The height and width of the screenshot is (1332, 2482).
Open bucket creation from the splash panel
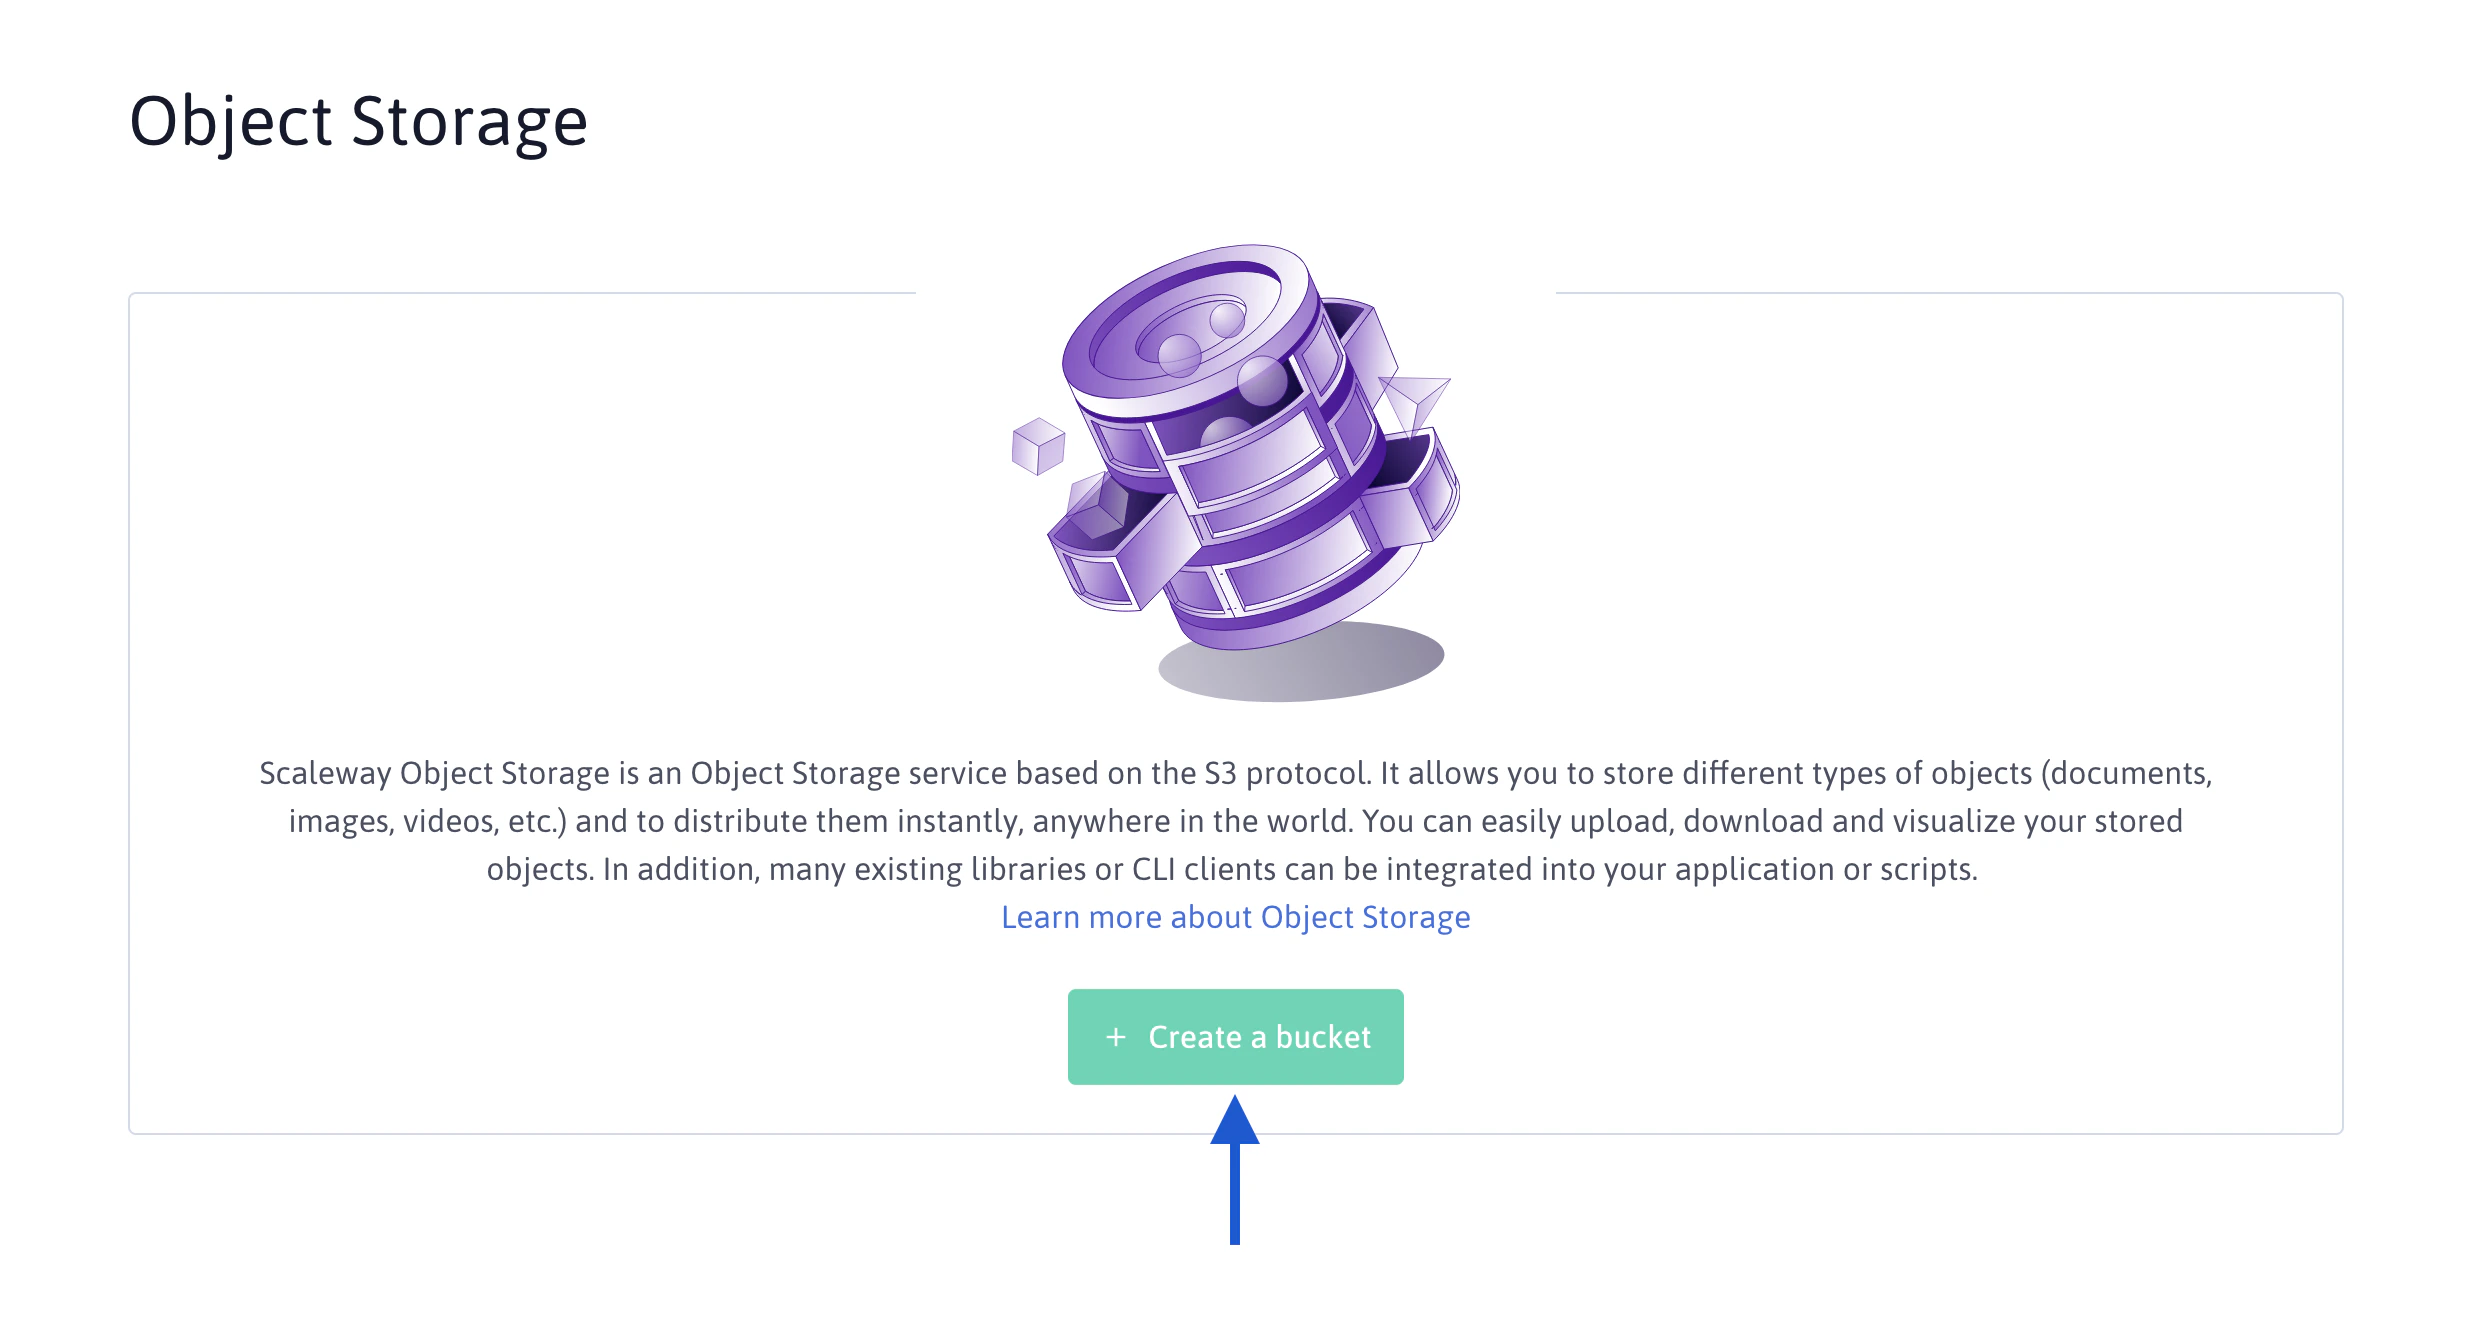coord(1236,1037)
